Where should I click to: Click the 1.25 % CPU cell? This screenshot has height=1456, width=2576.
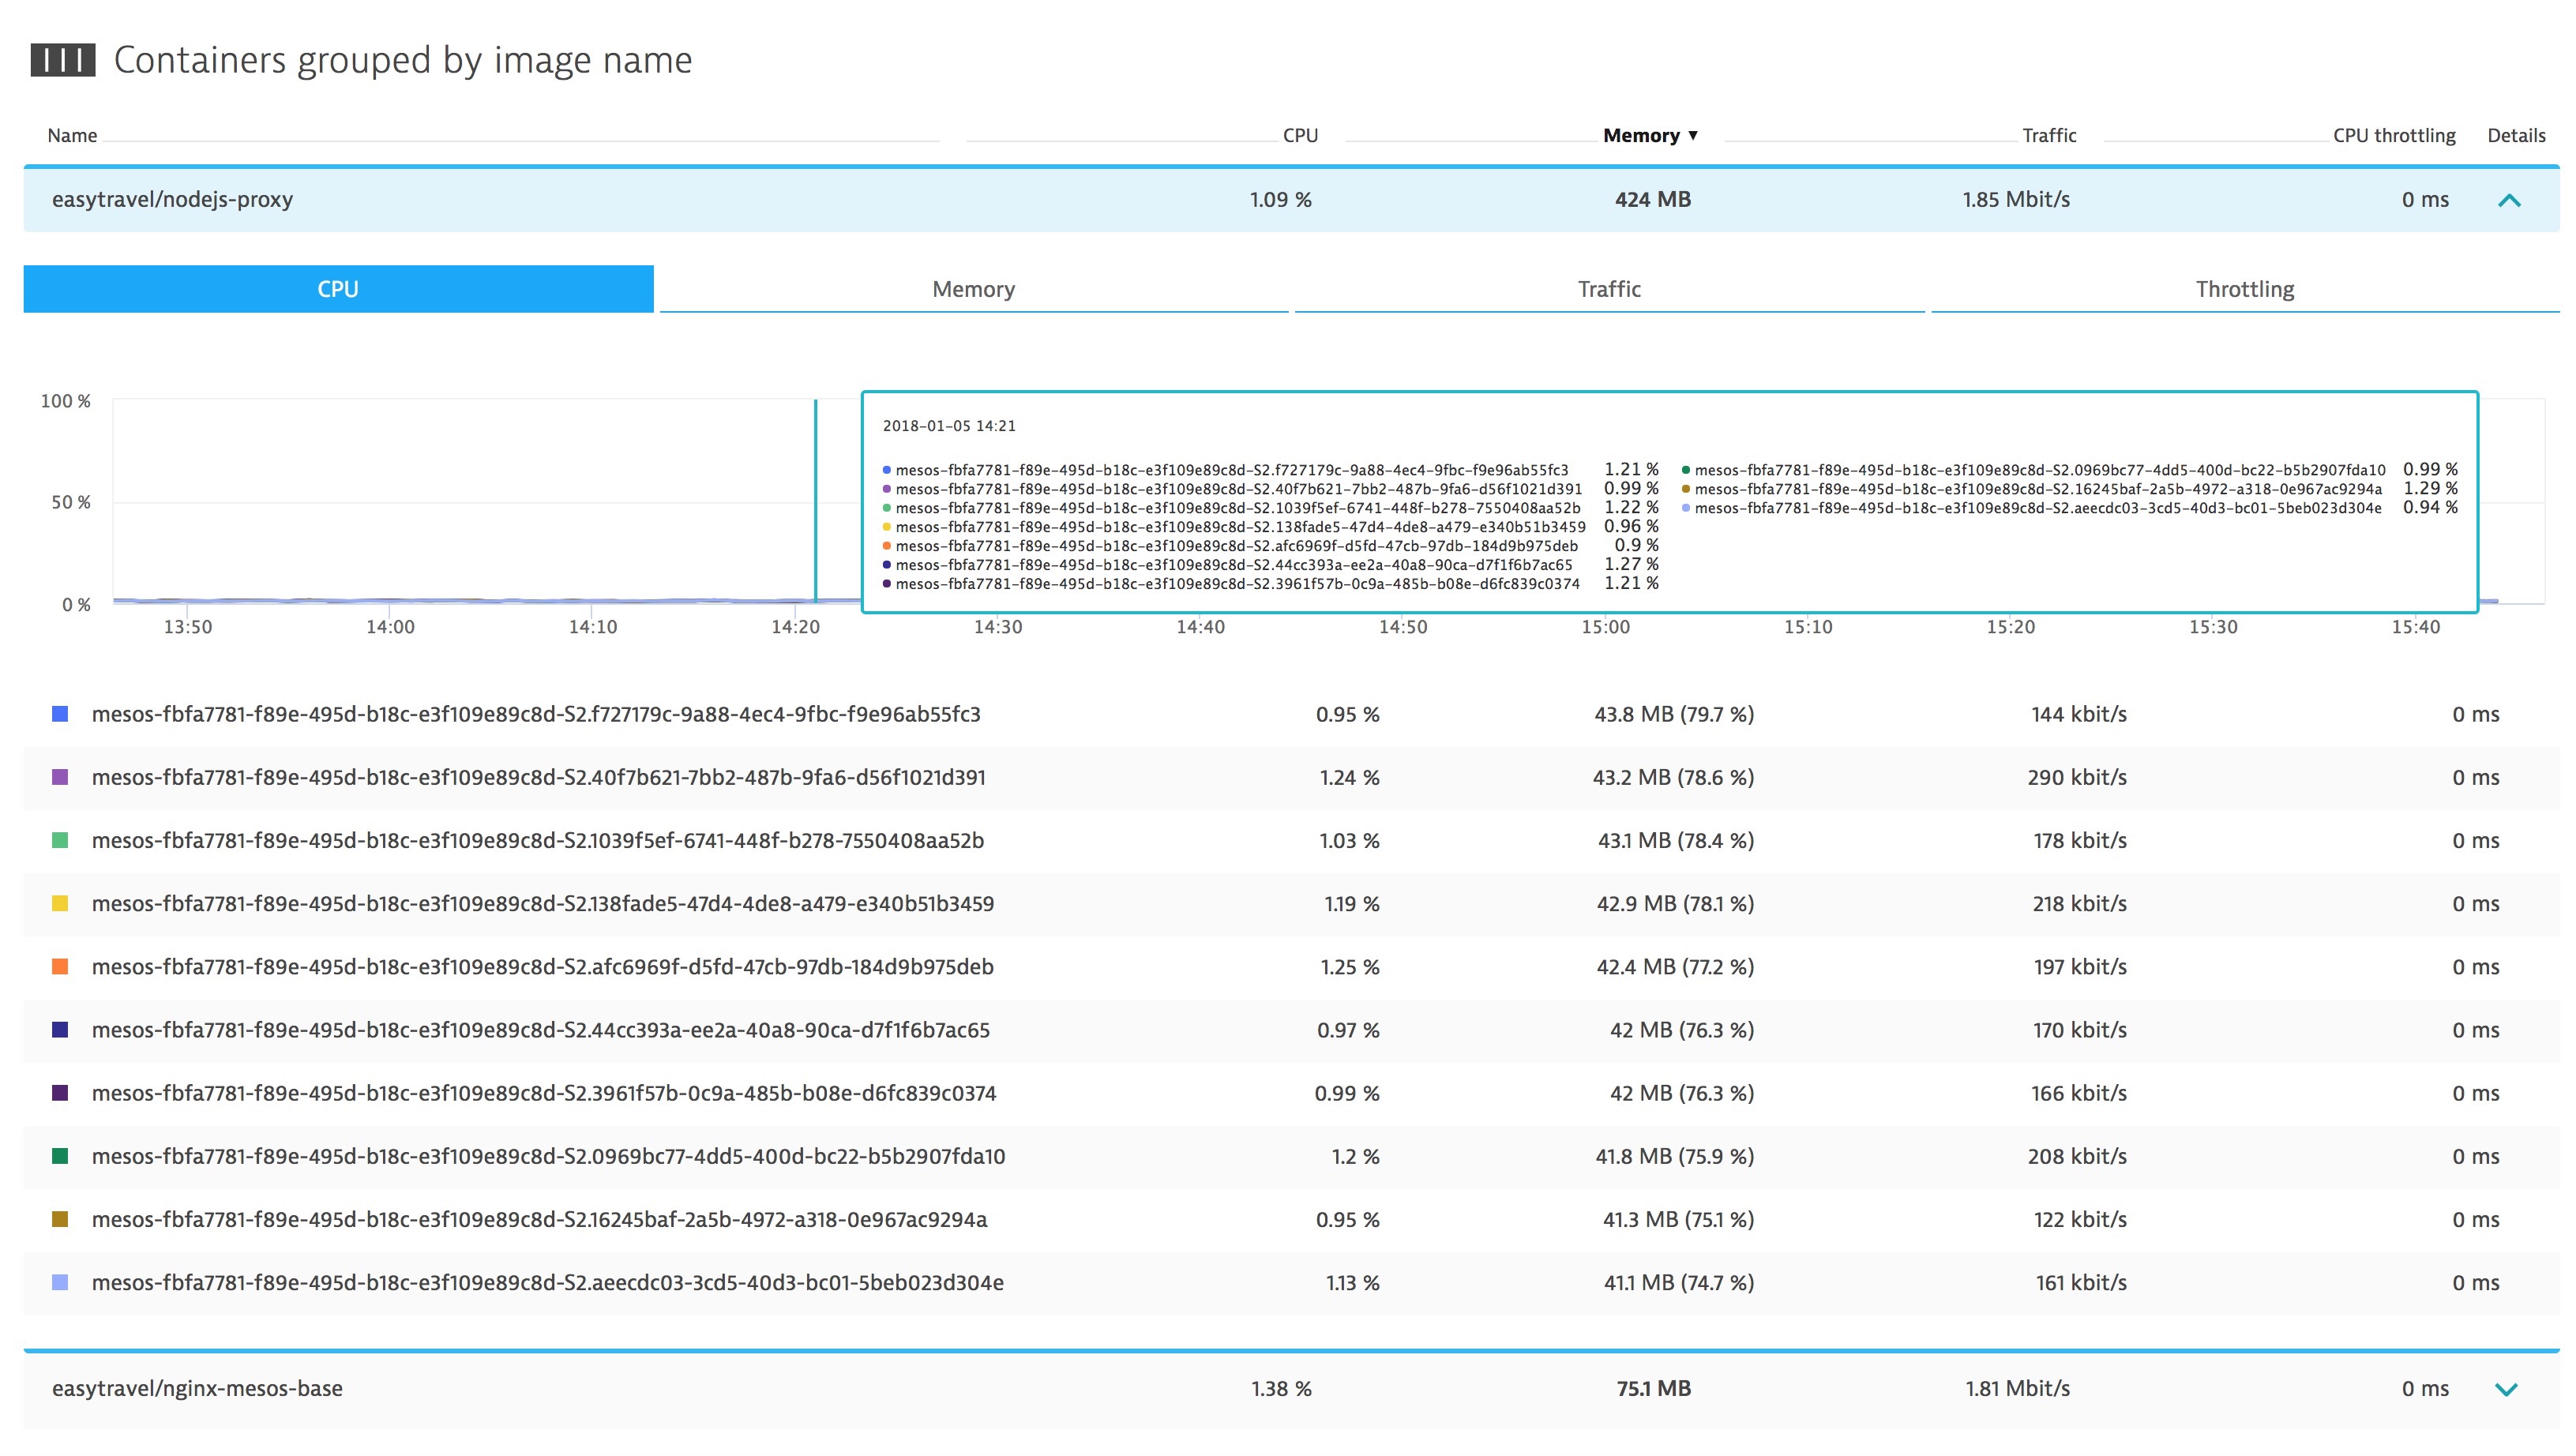[1350, 966]
